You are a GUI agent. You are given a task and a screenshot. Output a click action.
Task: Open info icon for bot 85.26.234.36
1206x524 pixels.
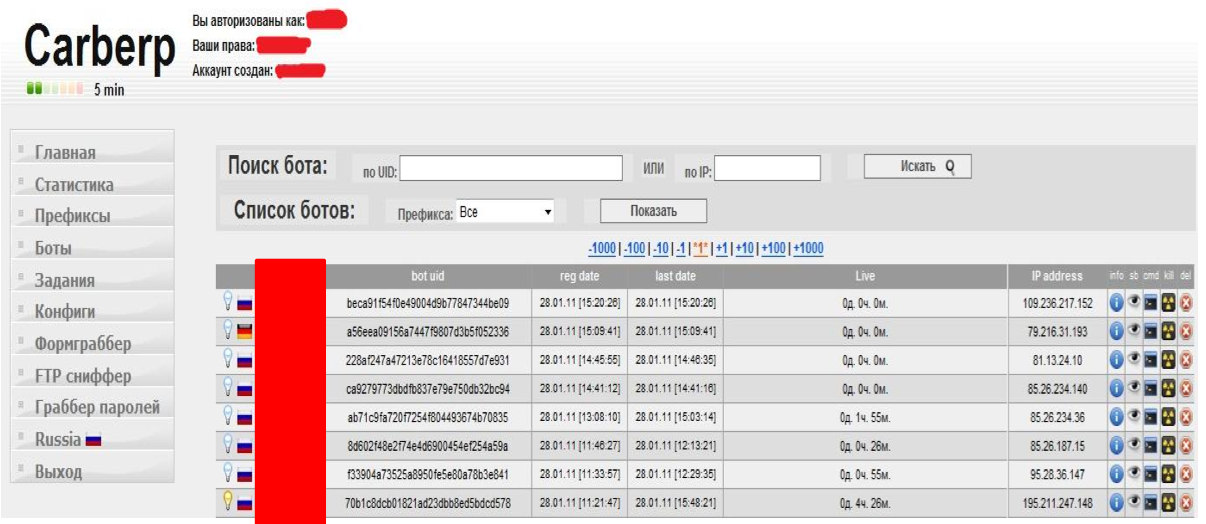(1117, 416)
